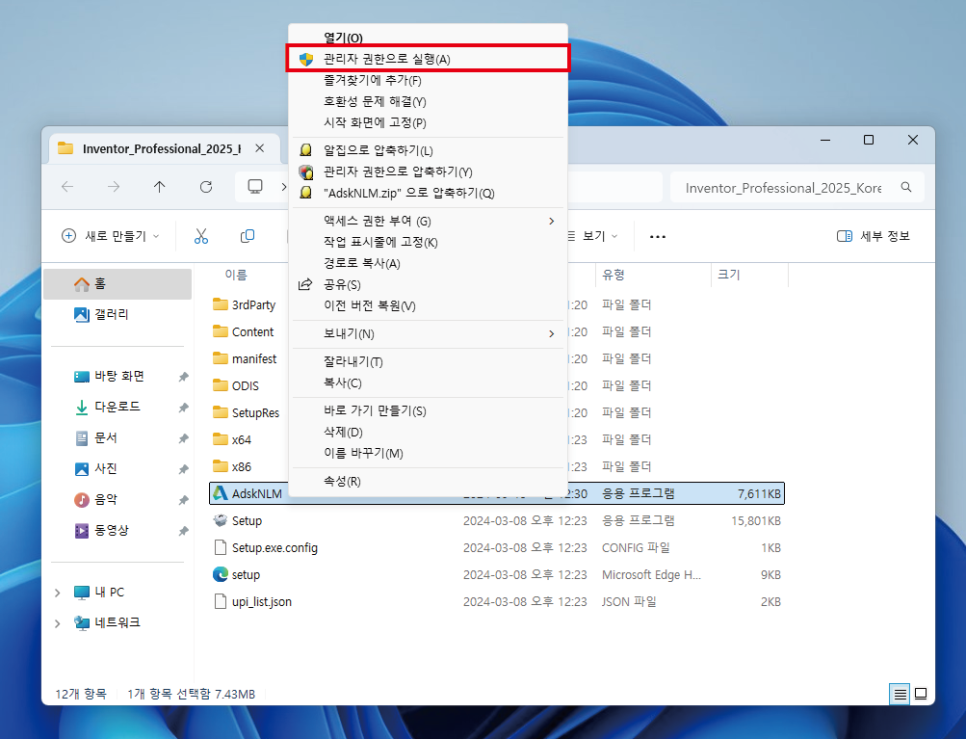
Task: Open the three-dot more options menu
Action: coord(657,236)
